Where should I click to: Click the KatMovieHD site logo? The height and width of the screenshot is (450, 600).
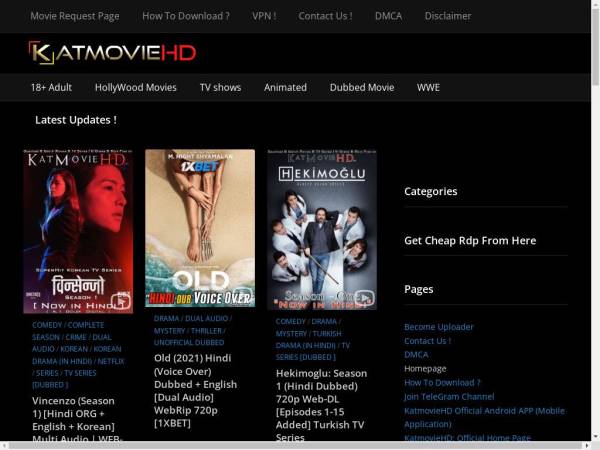pyautogui.click(x=112, y=53)
